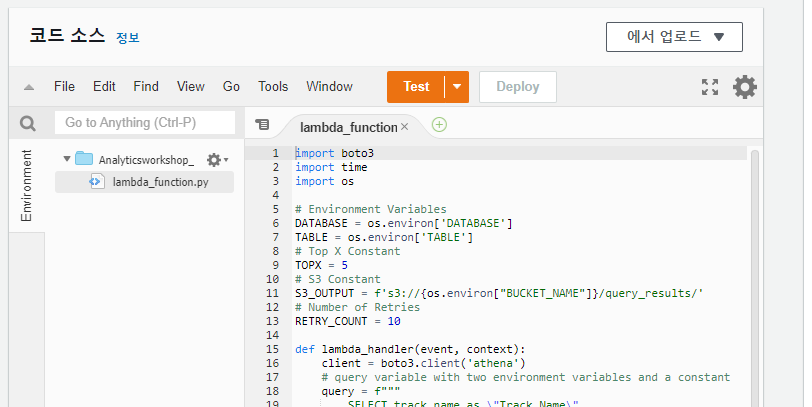Open editor preferences gear icon
Viewport: 812px width, 407px height.
[x=745, y=86]
